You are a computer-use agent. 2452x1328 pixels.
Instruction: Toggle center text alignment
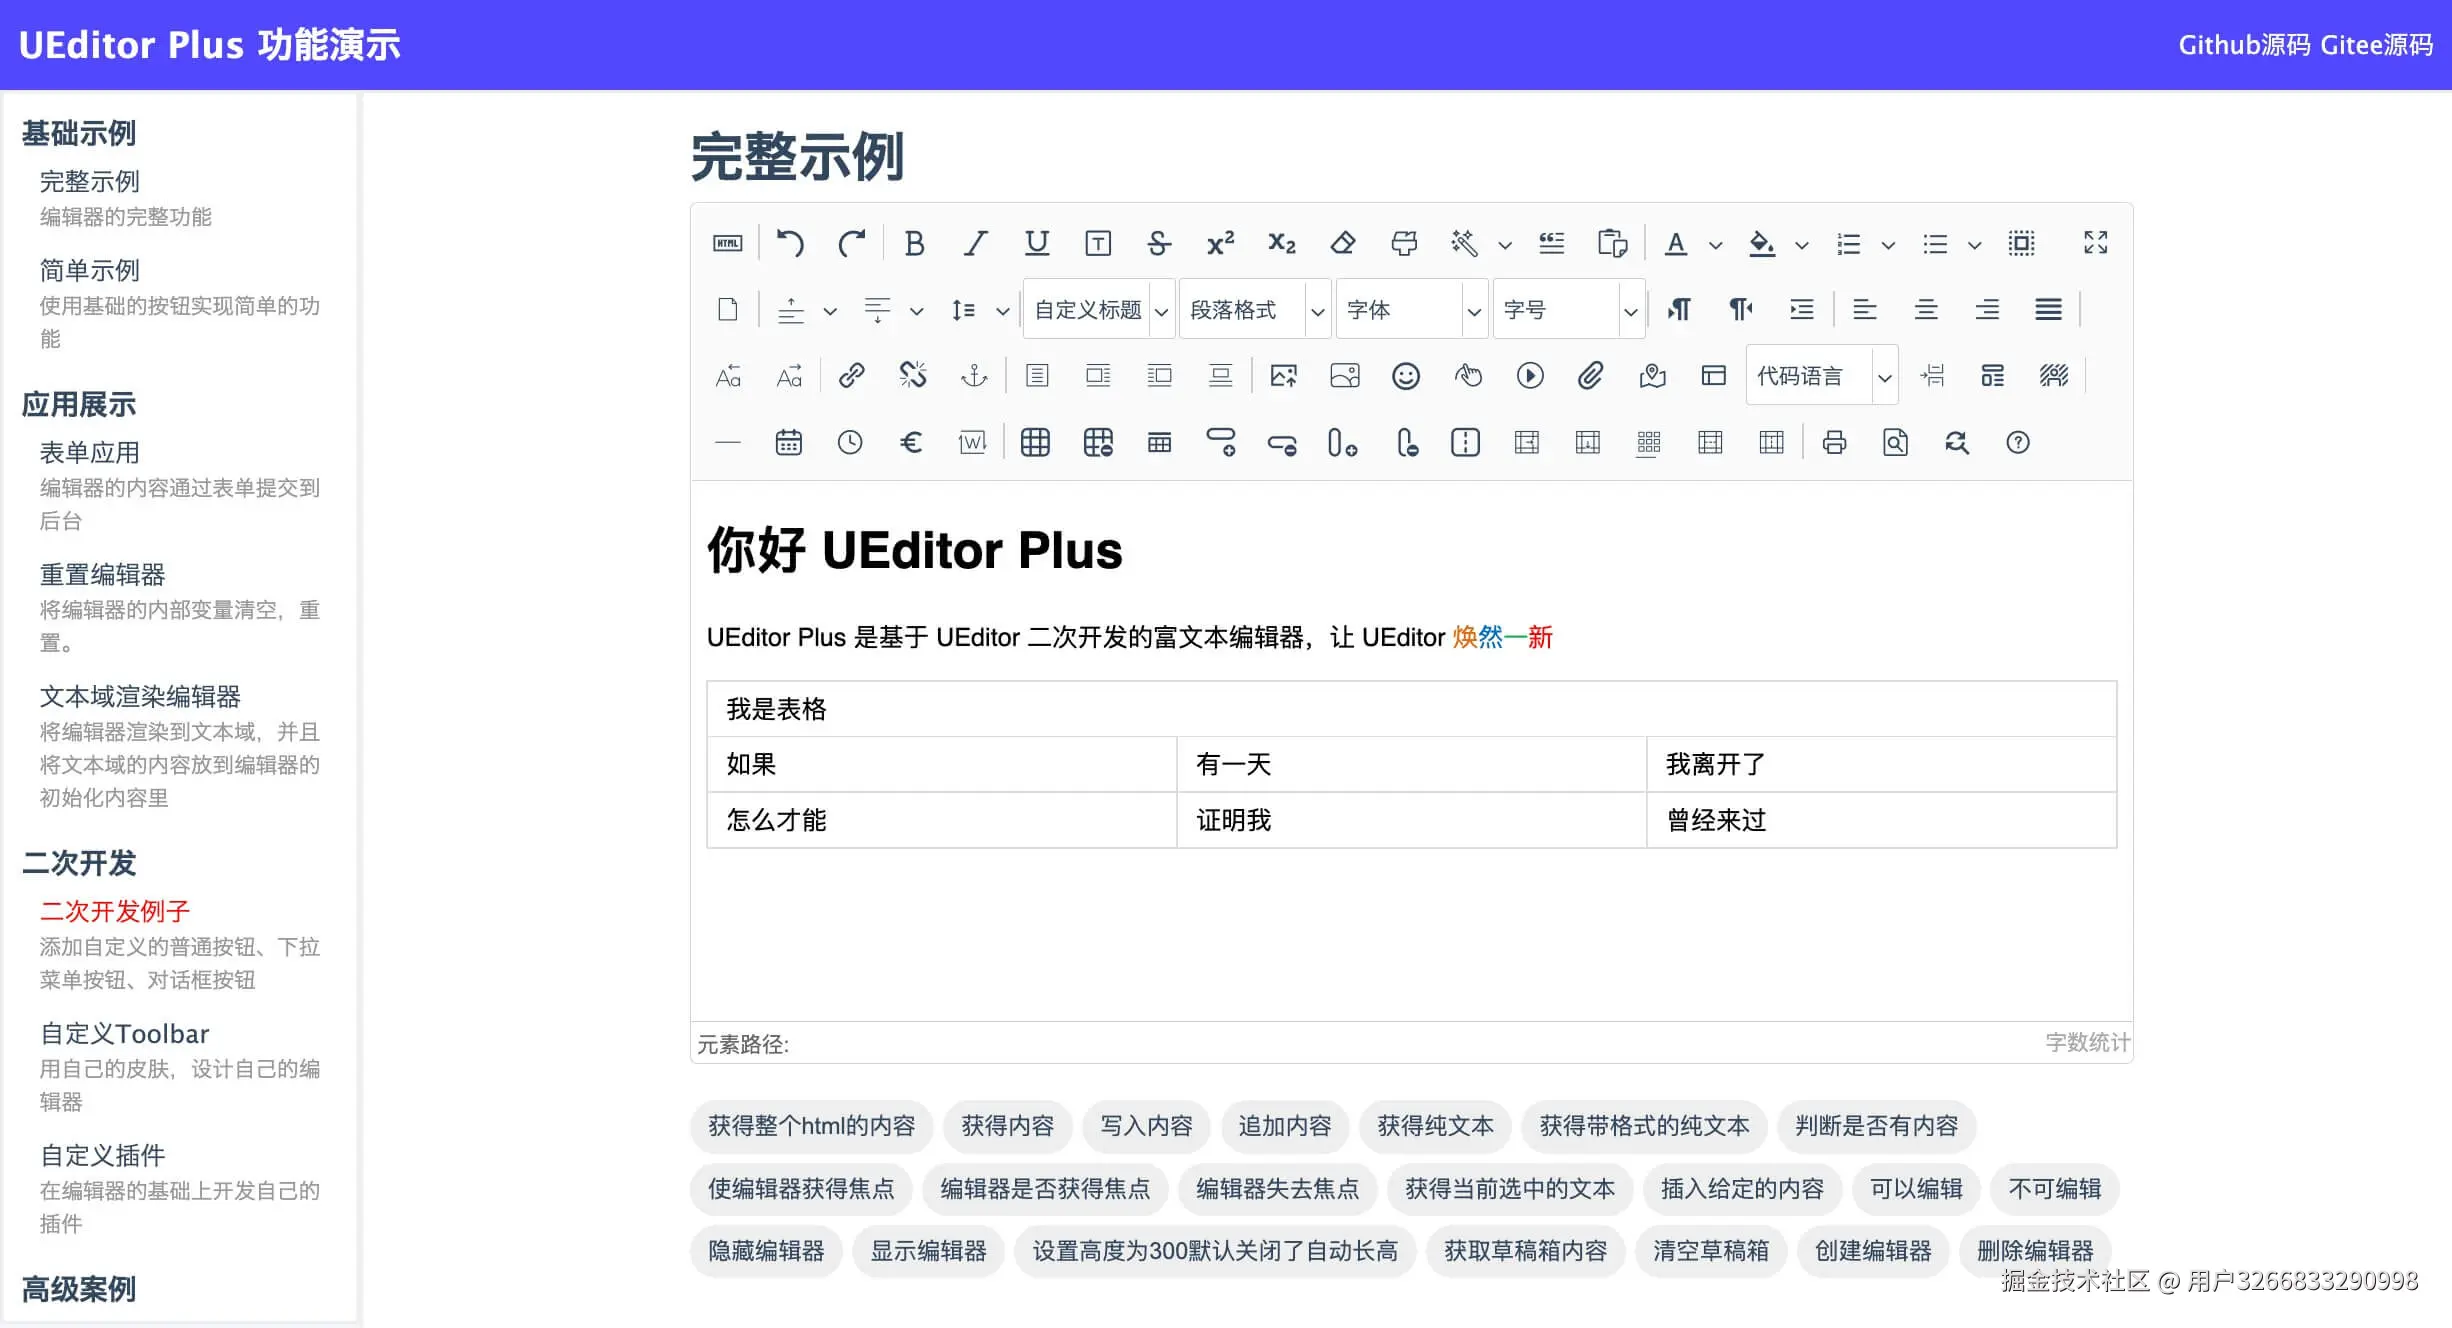click(x=1926, y=310)
